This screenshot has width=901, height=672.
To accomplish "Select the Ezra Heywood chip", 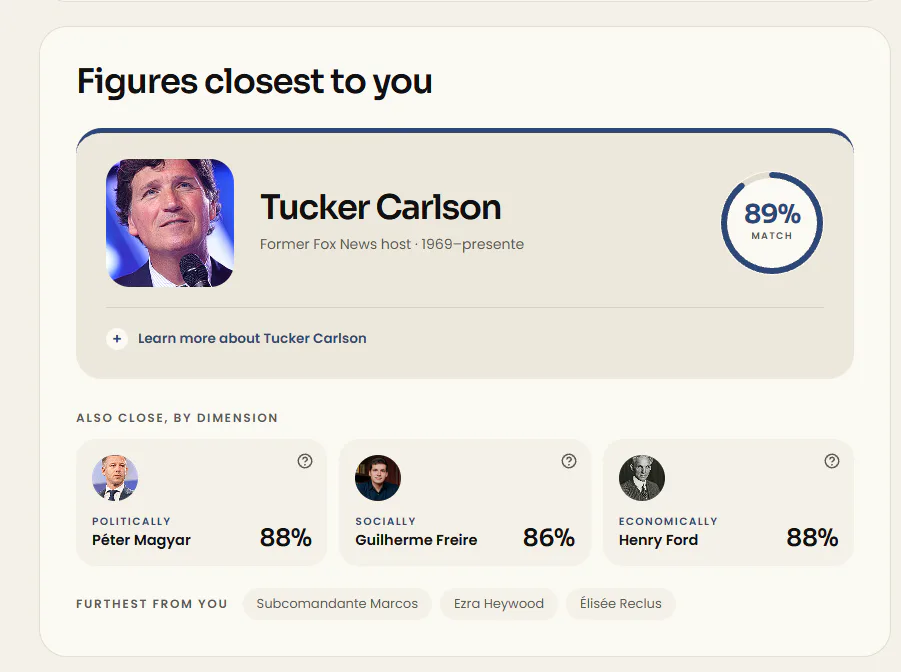I will click(x=499, y=604).
